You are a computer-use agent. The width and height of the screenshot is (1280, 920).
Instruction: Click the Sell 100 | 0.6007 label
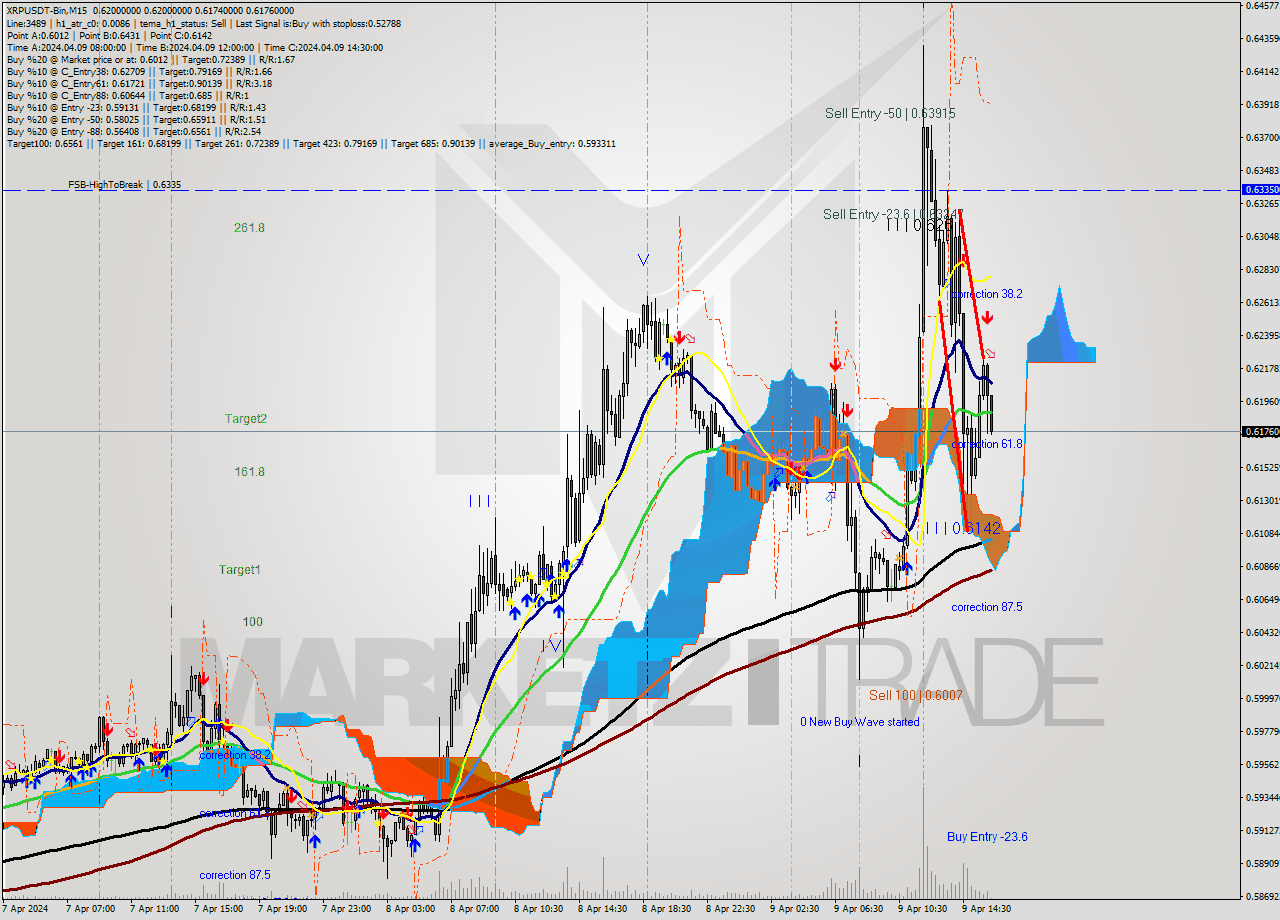pos(915,695)
